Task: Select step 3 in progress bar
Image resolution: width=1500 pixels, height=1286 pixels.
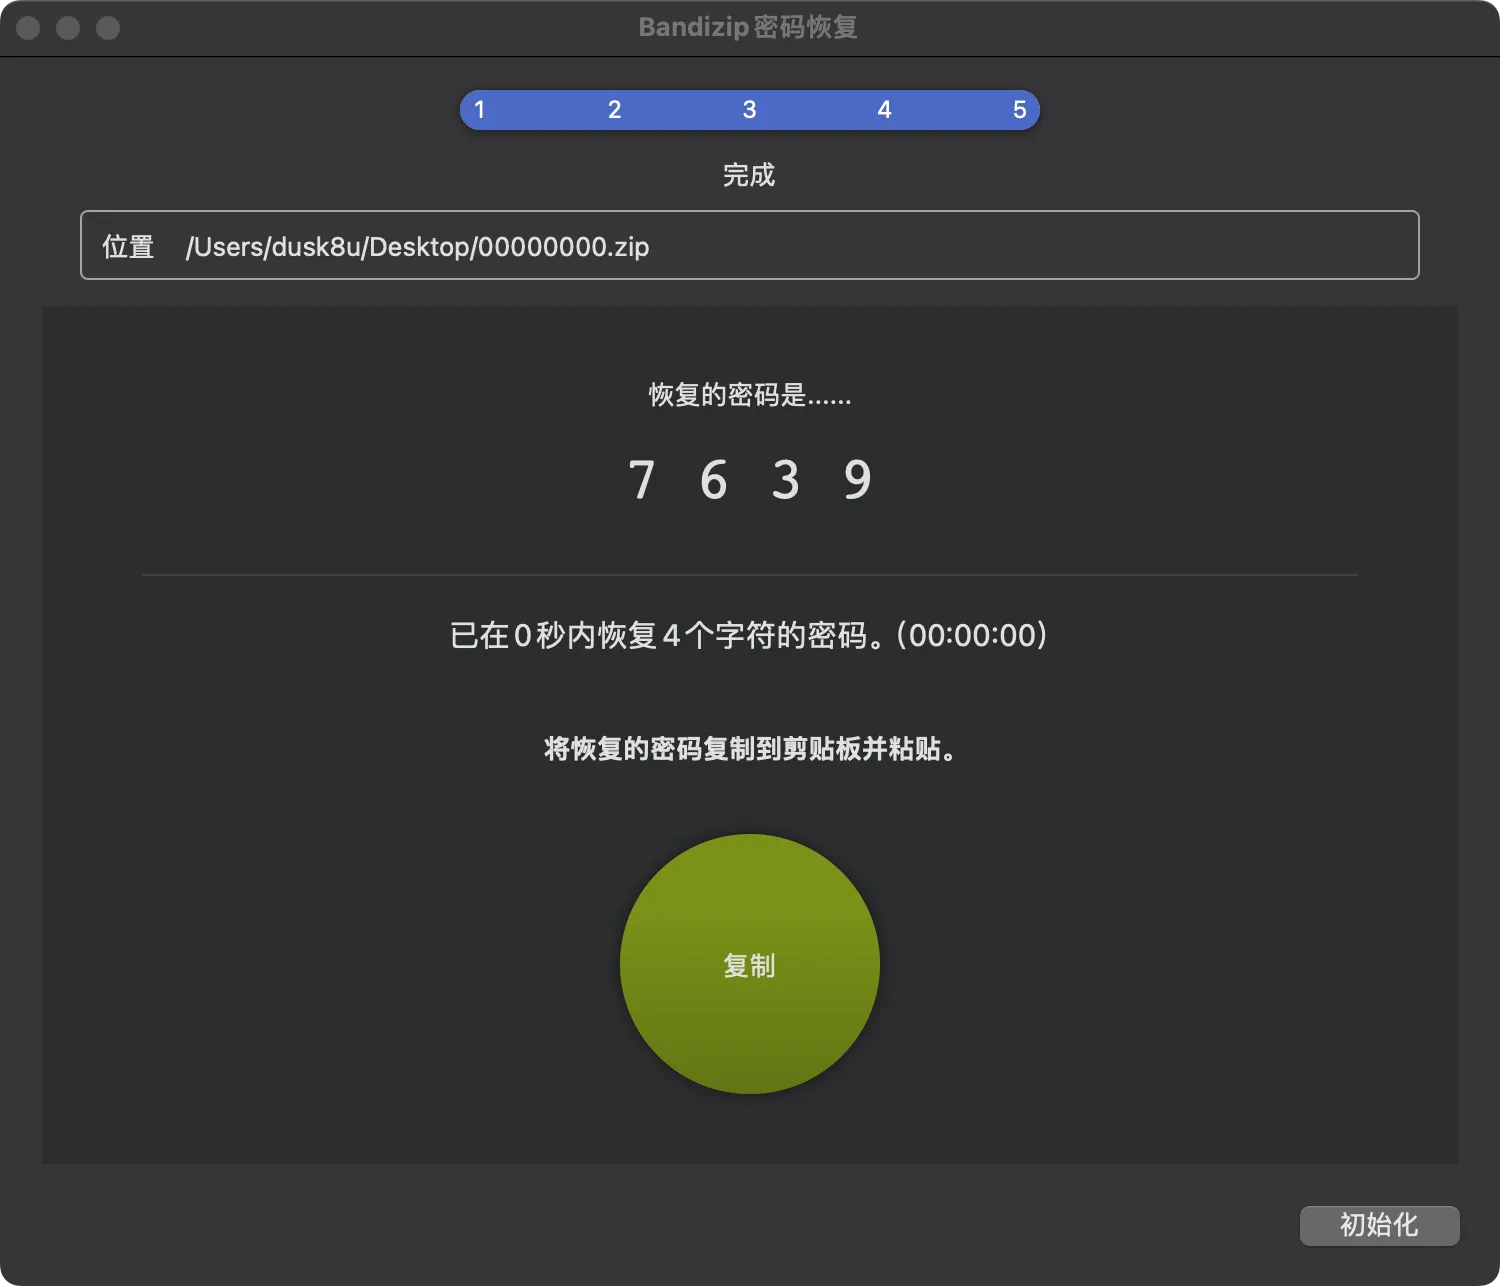Action: click(749, 110)
